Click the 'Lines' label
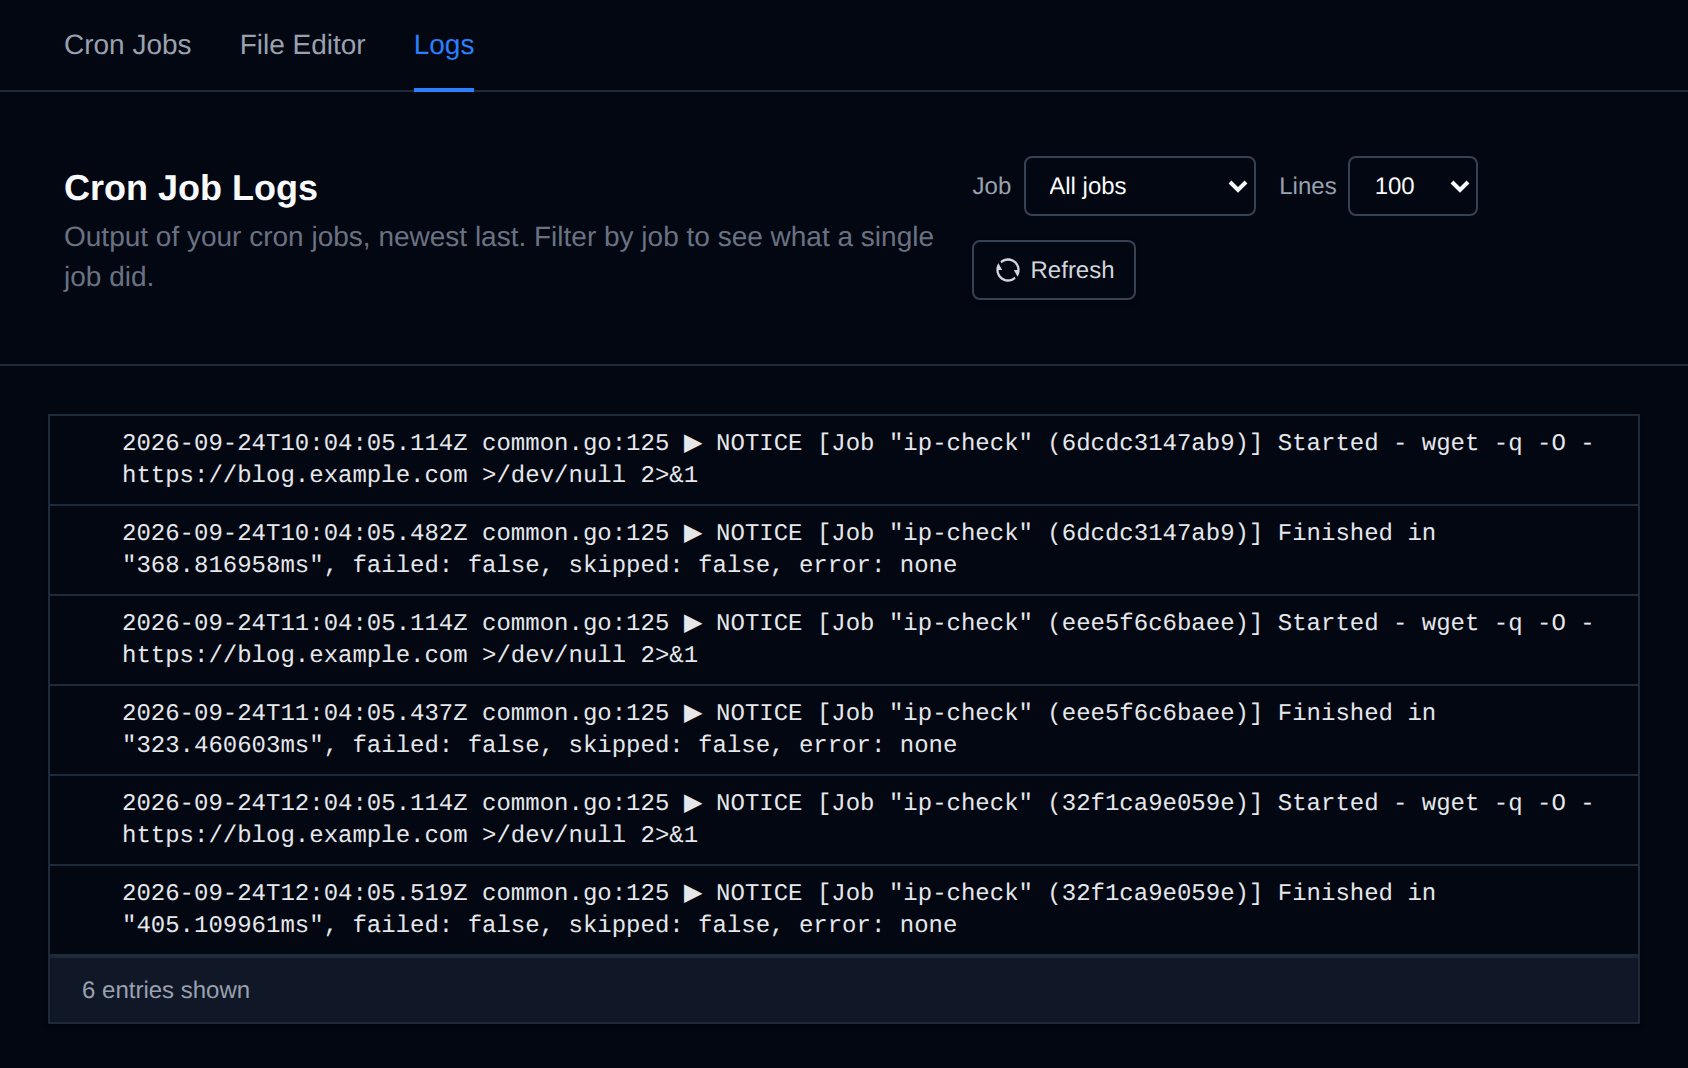This screenshot has width=1688, height=1068. click(x=1308, y=186)
